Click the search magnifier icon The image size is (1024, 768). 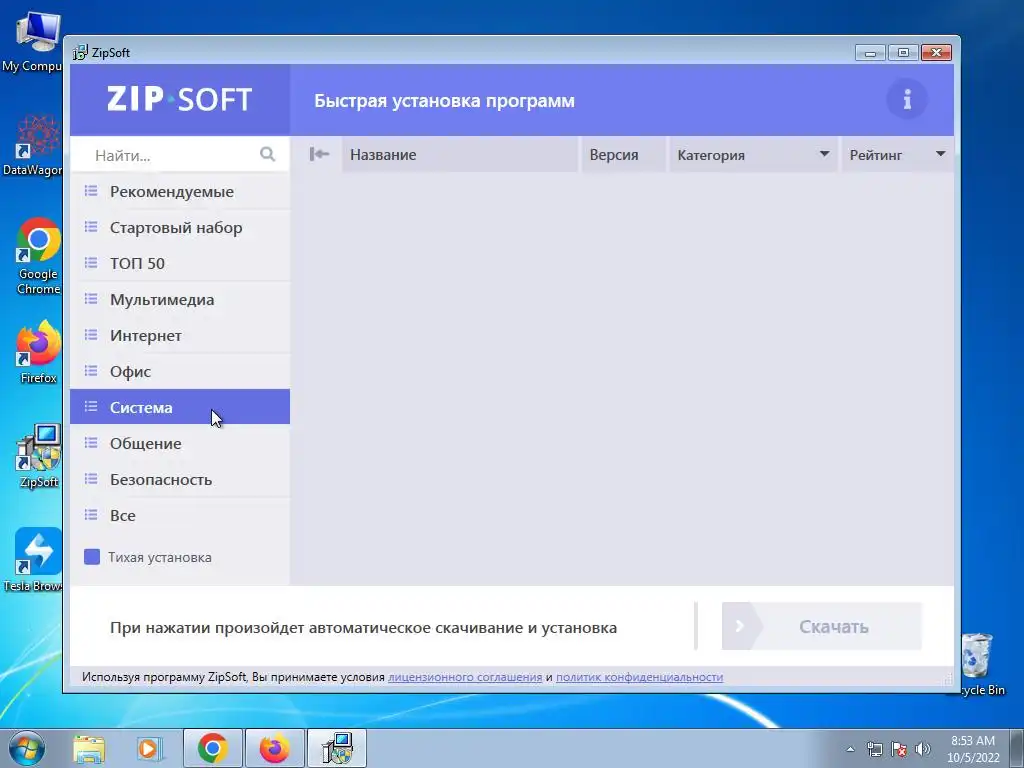click(267, 154)
